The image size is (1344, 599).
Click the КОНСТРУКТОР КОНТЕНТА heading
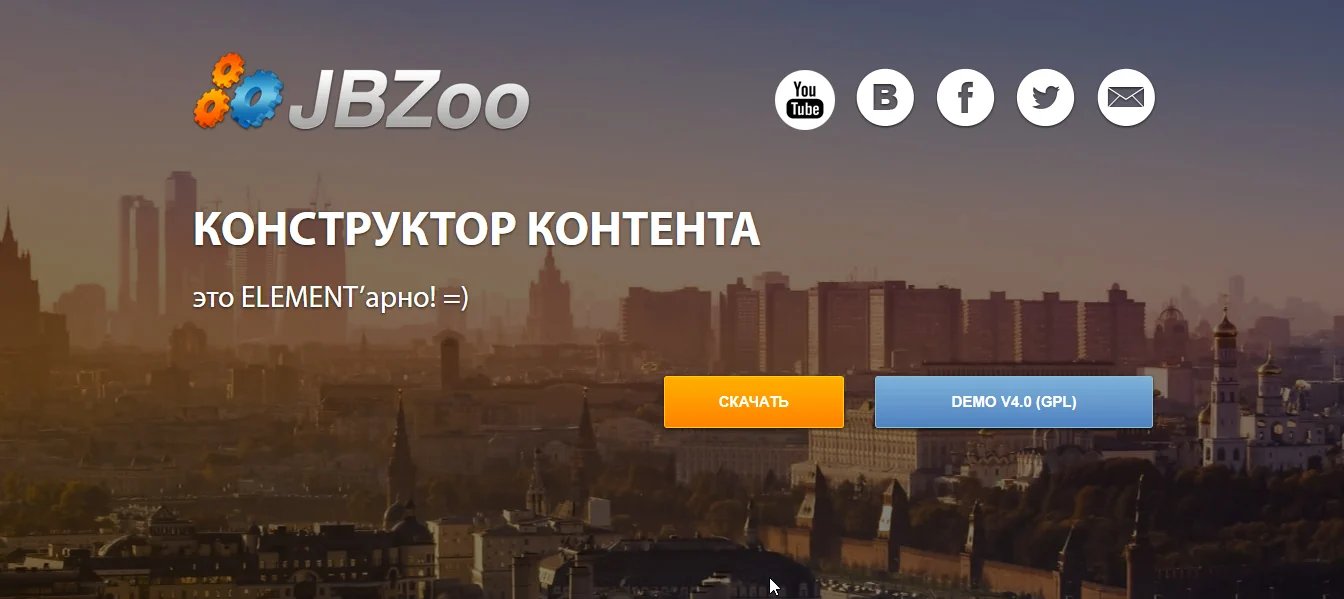(476, 230)
